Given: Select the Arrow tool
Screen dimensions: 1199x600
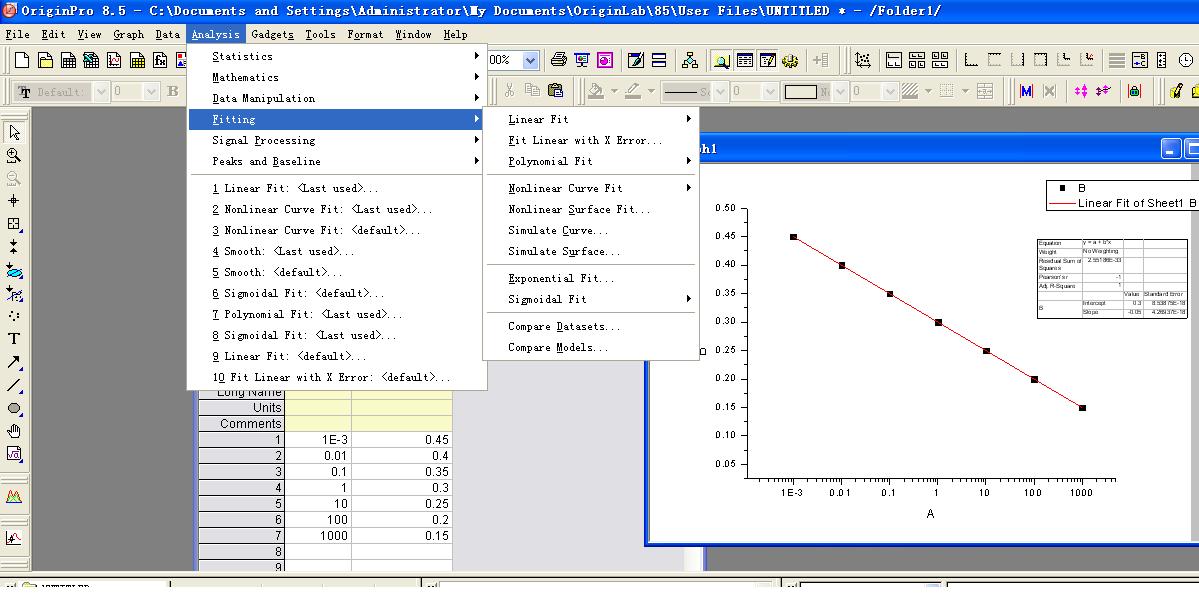Looking at the screenshot, I should coord(14,362).
